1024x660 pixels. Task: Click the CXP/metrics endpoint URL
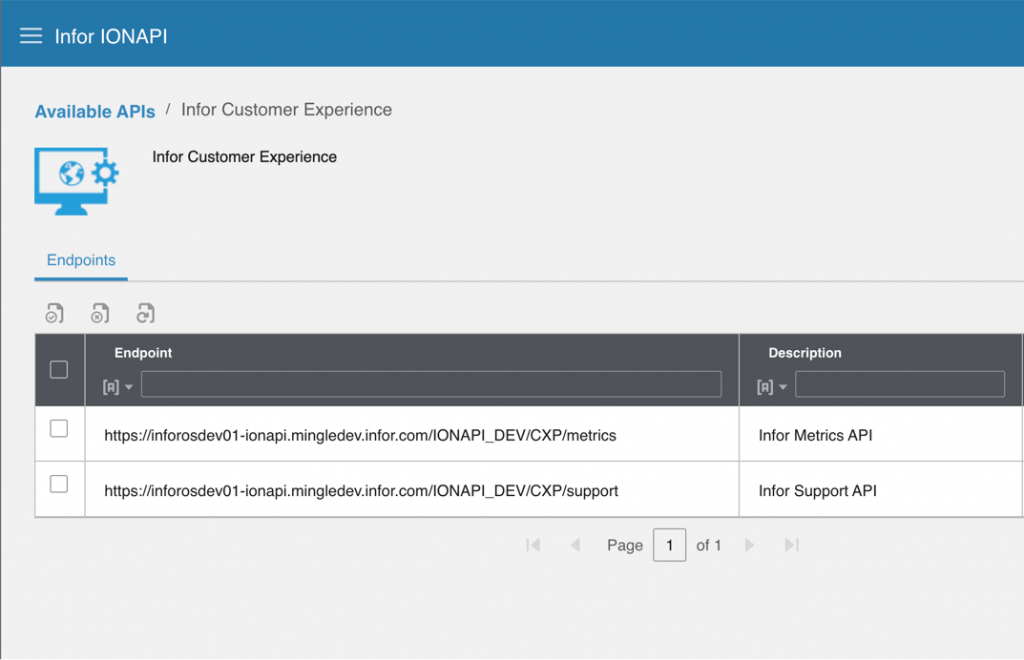pyautogui.click(x=360, y=435)
